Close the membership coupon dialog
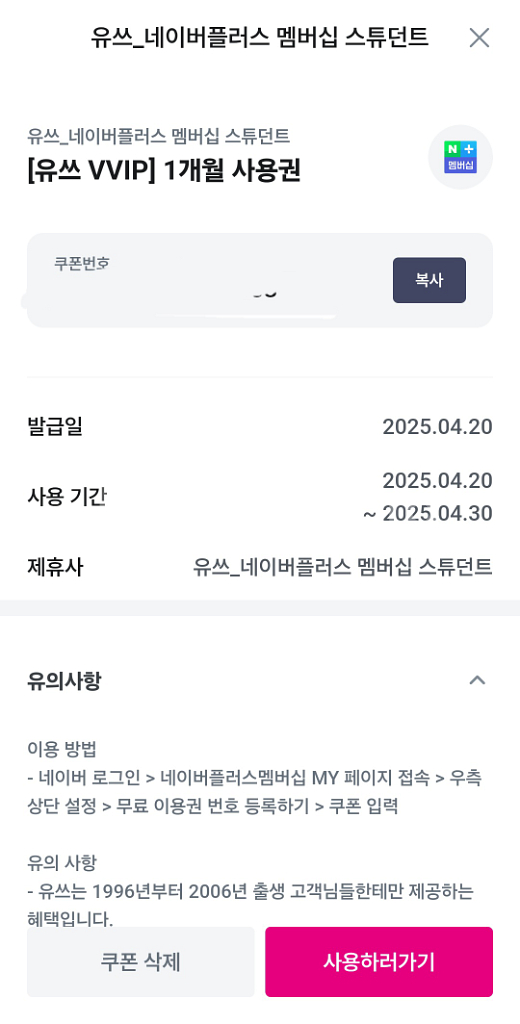Image resolution: width=520 pixels, height=1024 pixels. coord(479,39)
